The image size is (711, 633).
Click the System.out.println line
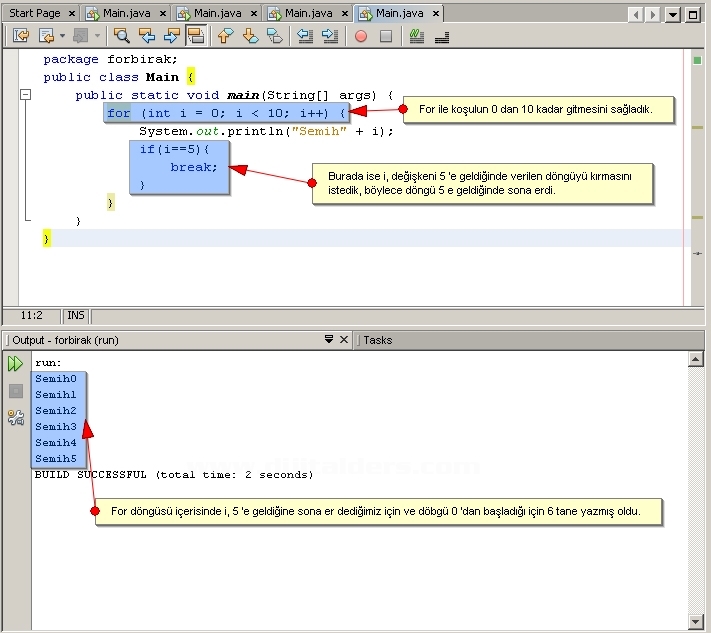click(x=266, y=131)
